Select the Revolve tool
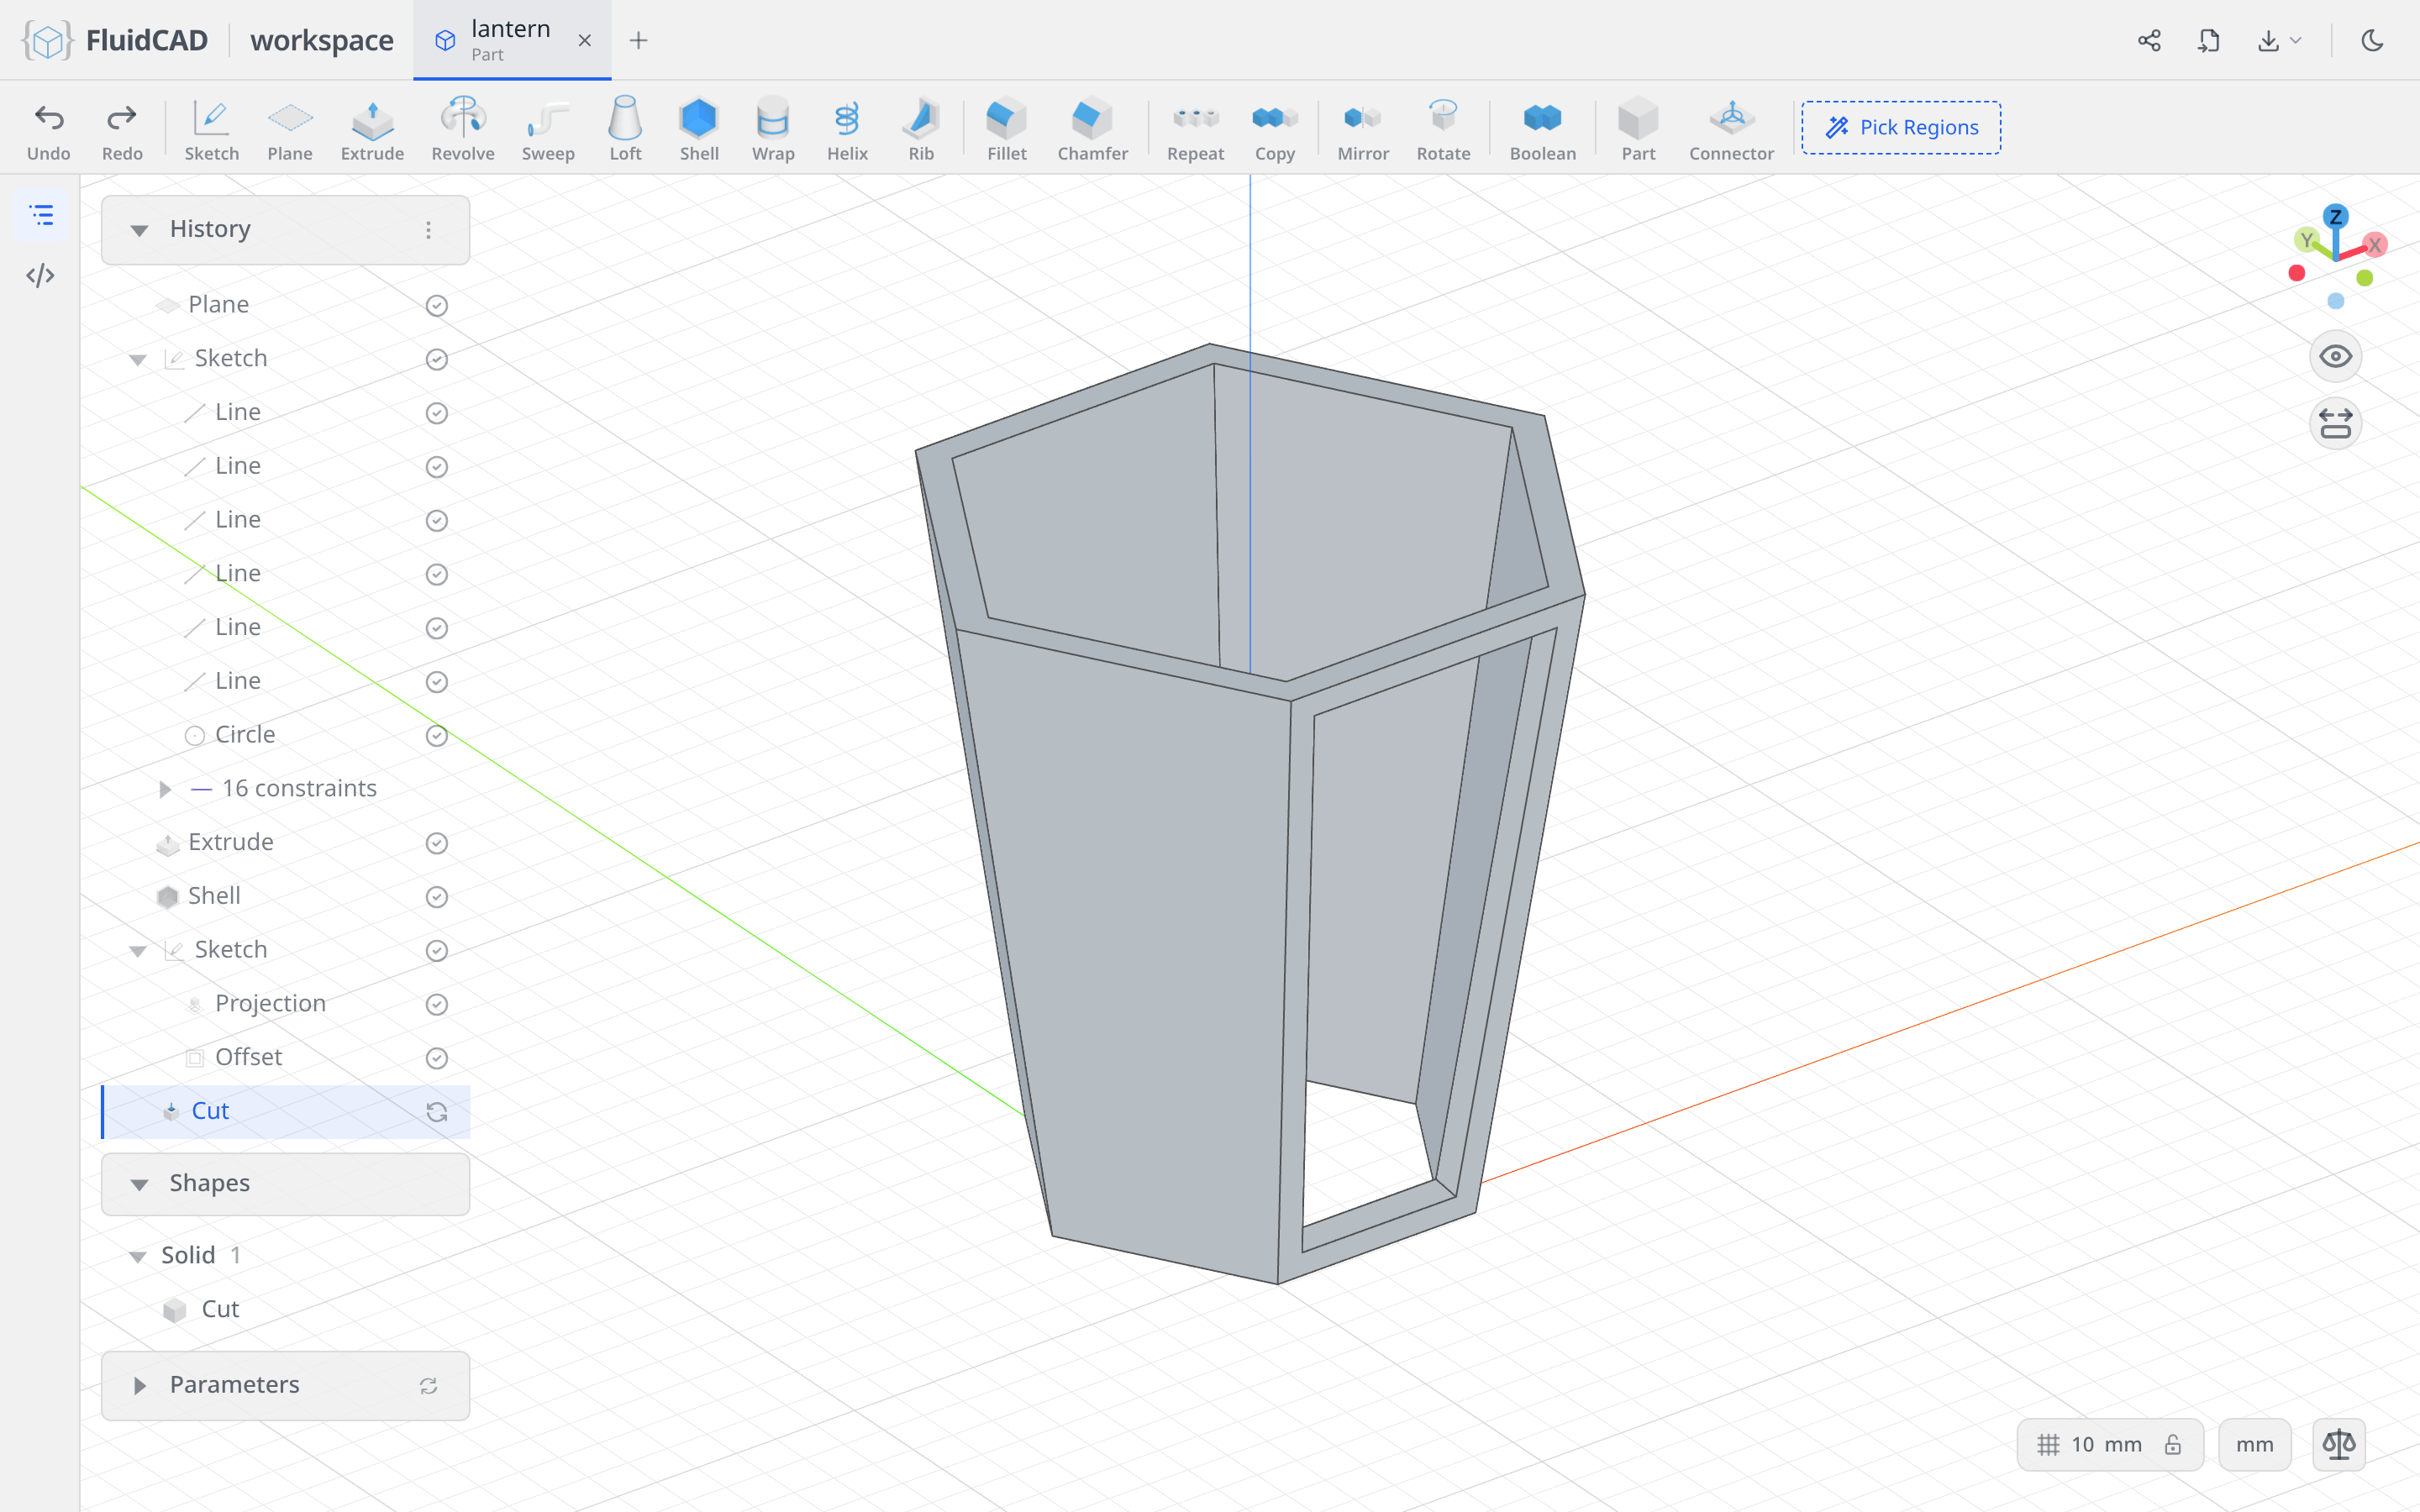The image size is (2420, 1512). point(463,129)
